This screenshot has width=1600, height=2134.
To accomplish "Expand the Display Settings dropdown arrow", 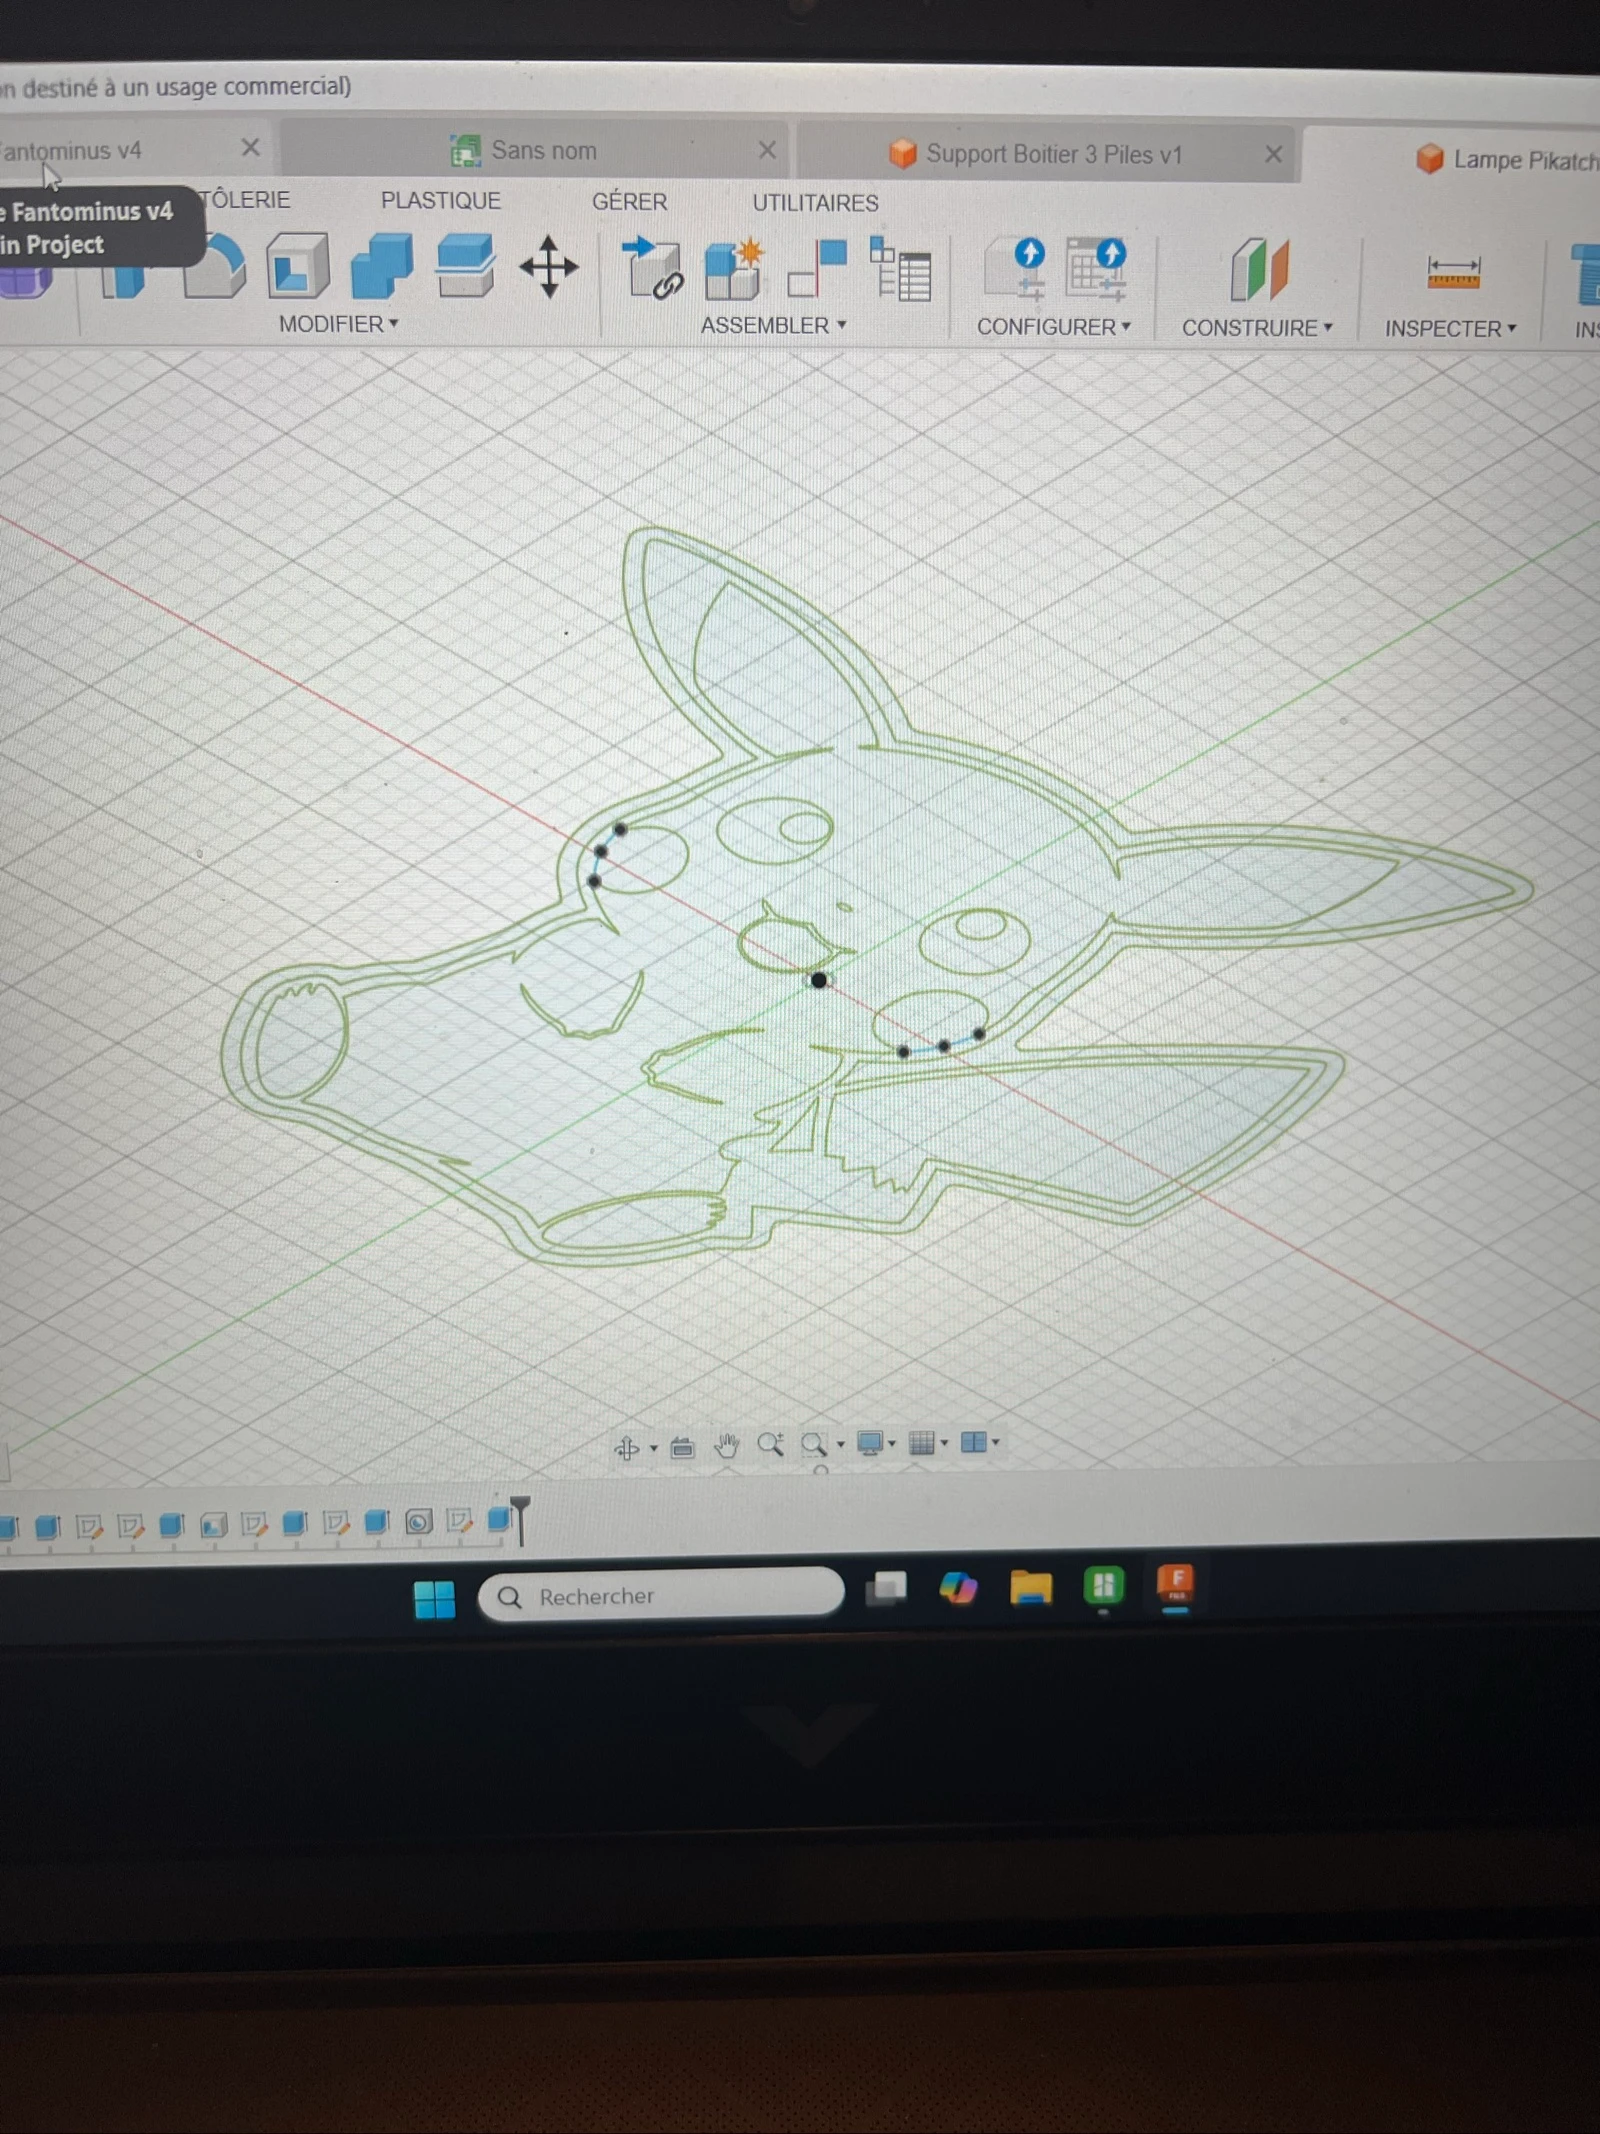I will pyautogui.click(x=892, y=1443).
